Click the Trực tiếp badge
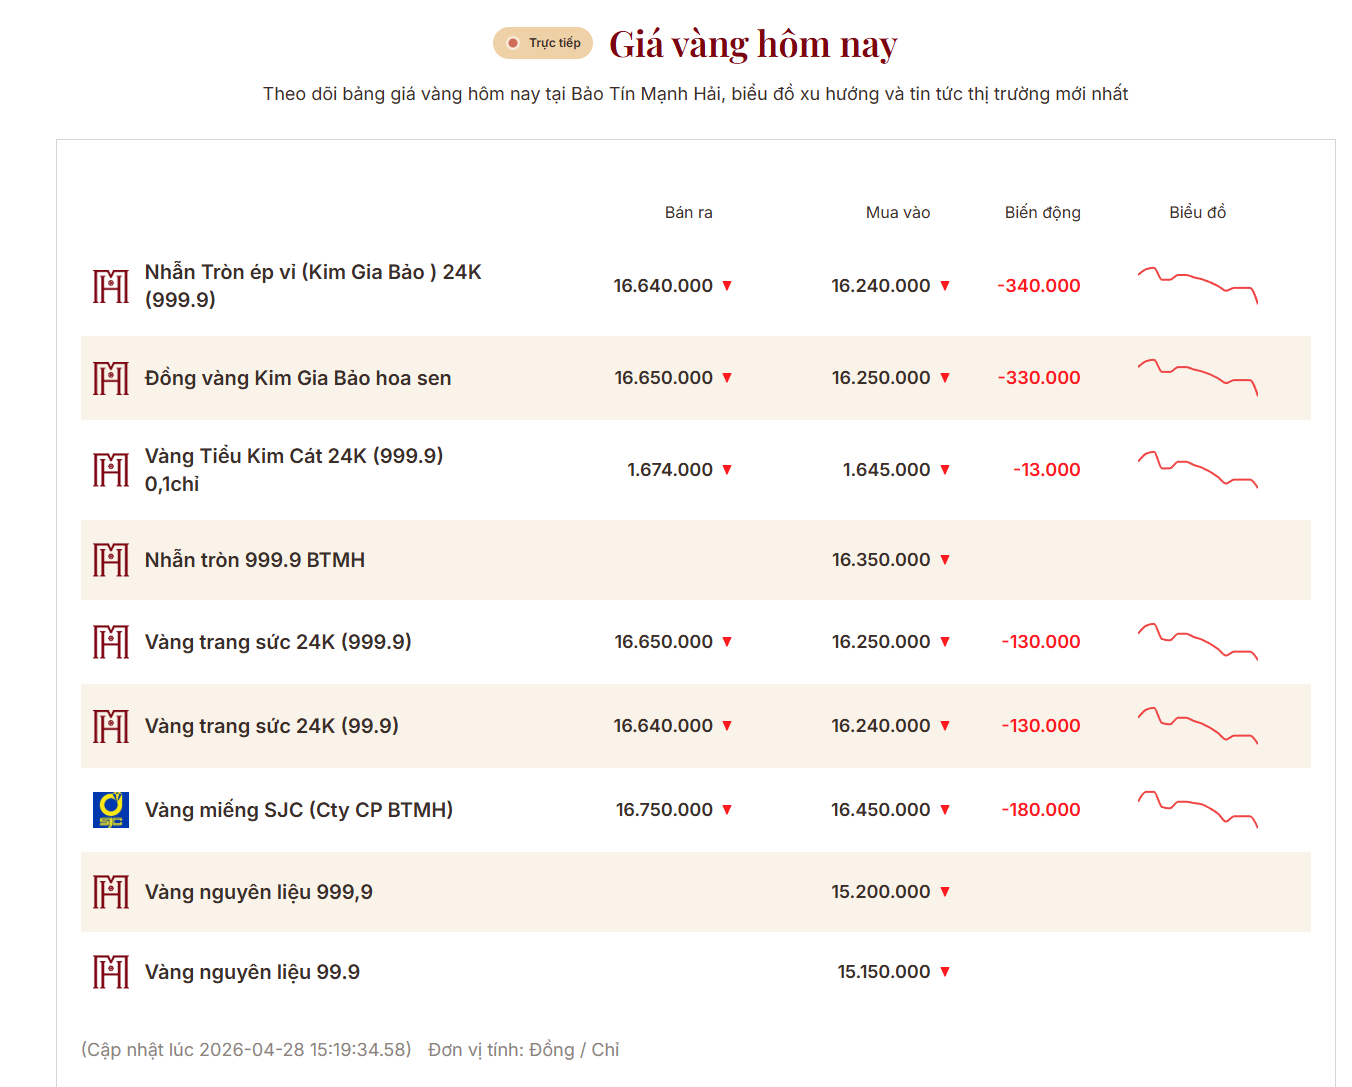Viewport: 1352px width, 1087px height. [543, 43]
